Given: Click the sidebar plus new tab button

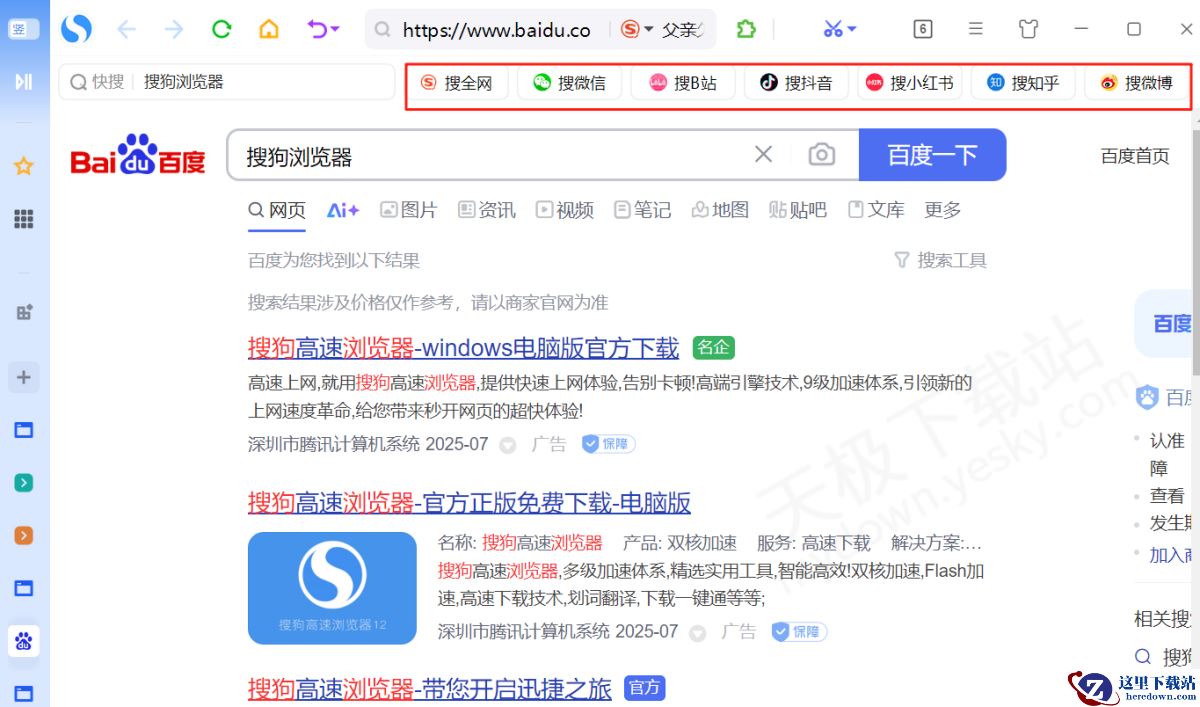Looking at the screenshot, I should [x=24, y=378].
